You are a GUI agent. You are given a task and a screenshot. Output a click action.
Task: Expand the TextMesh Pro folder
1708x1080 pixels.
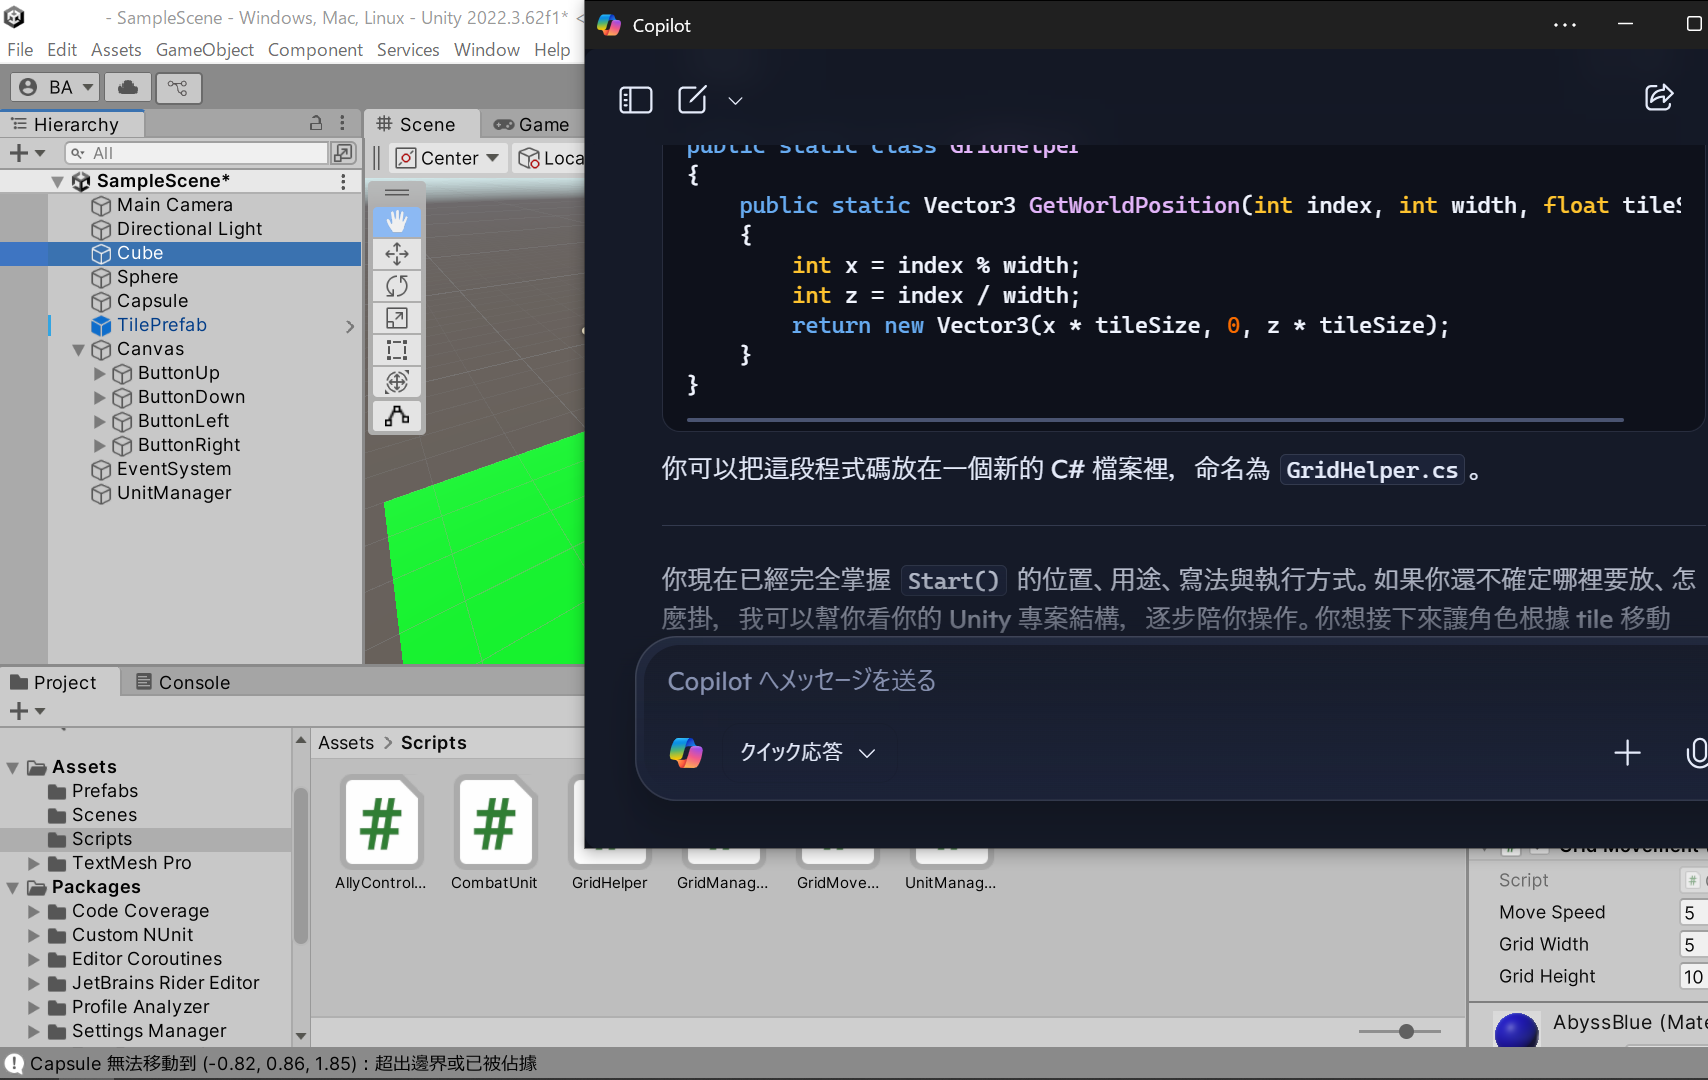(34, 863)
